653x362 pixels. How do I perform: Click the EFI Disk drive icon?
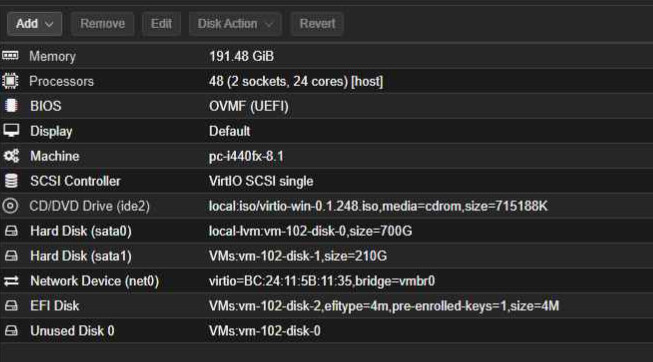tap(11, 306)
